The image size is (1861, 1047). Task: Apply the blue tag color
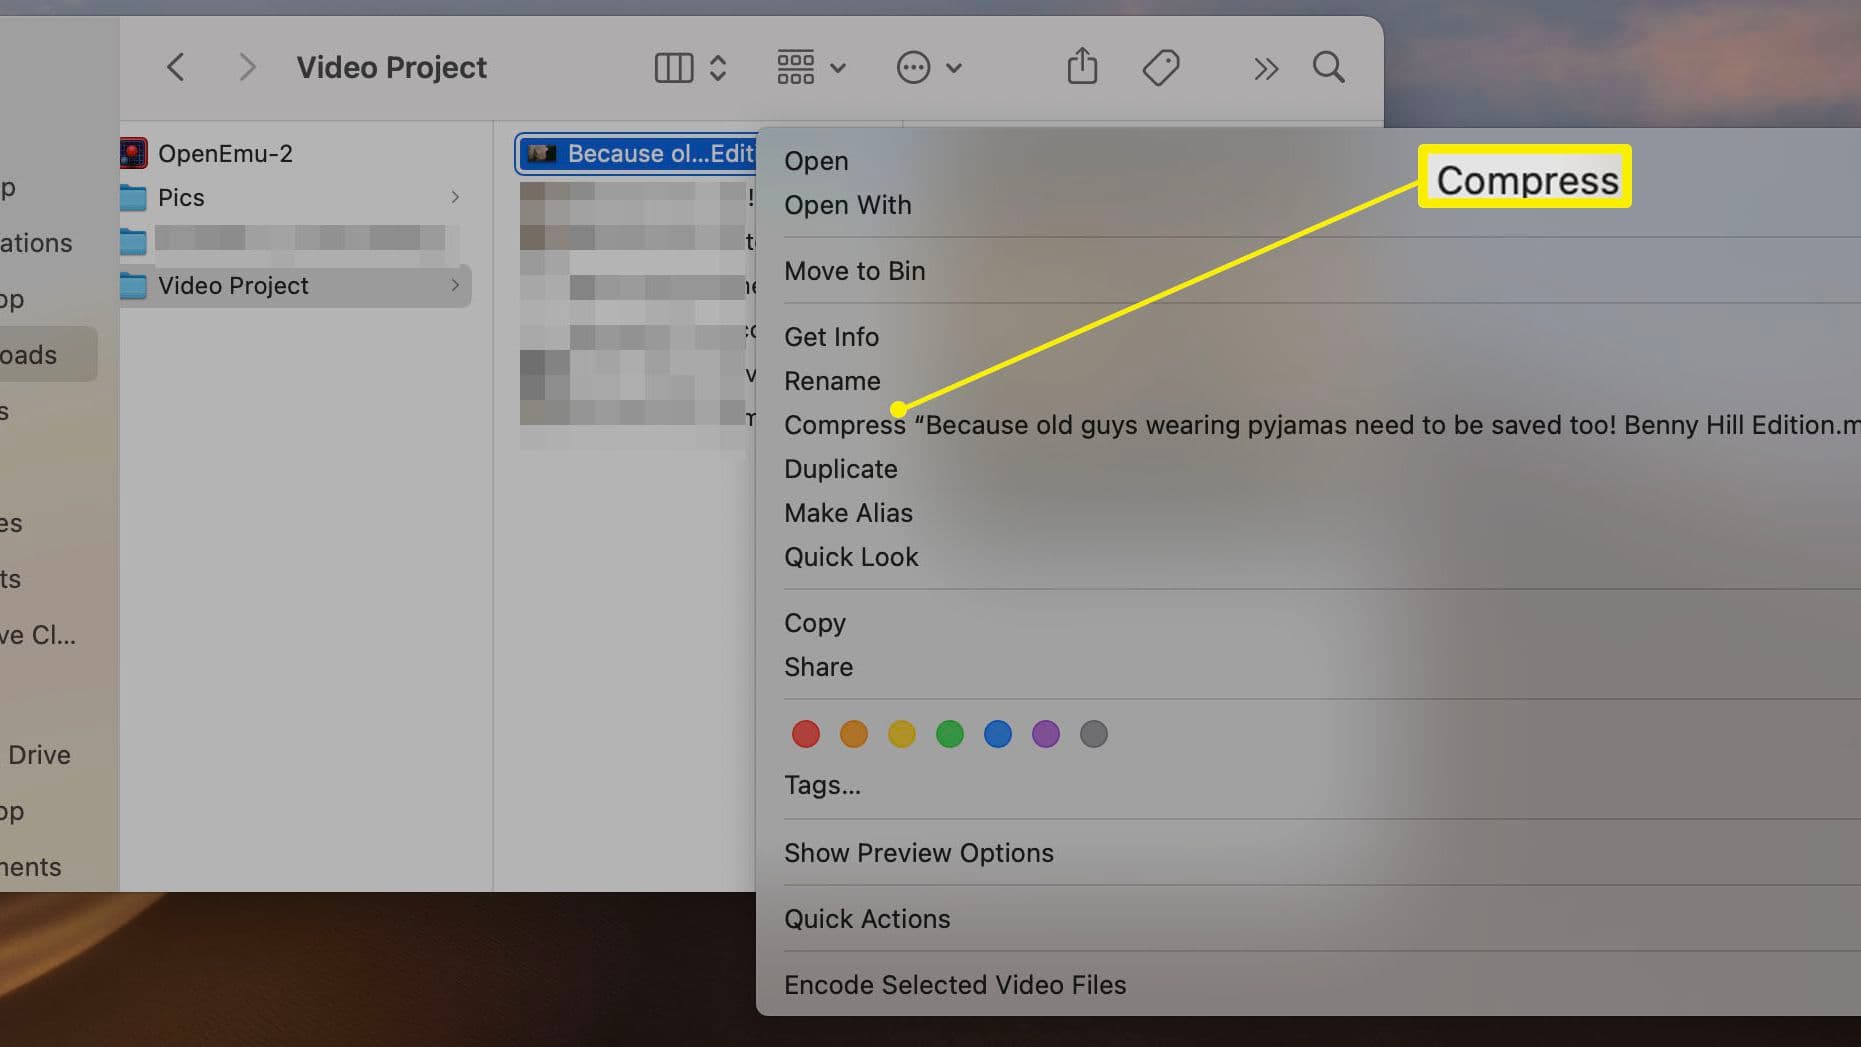[998, 734]
